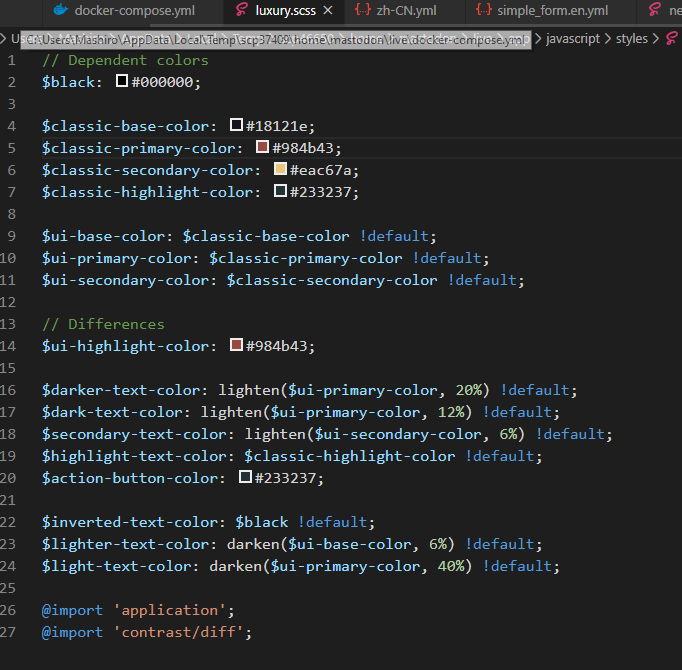Switch to the docker-compose.yml tab
This screenshot has width=682, height=670.
(134, 10)
